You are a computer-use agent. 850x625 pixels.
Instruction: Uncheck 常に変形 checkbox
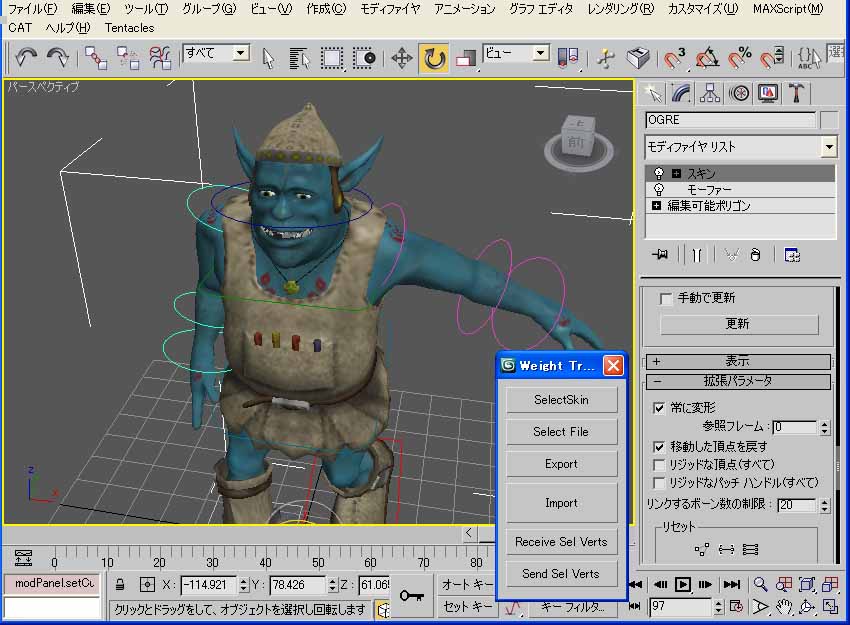pos(659,408)
